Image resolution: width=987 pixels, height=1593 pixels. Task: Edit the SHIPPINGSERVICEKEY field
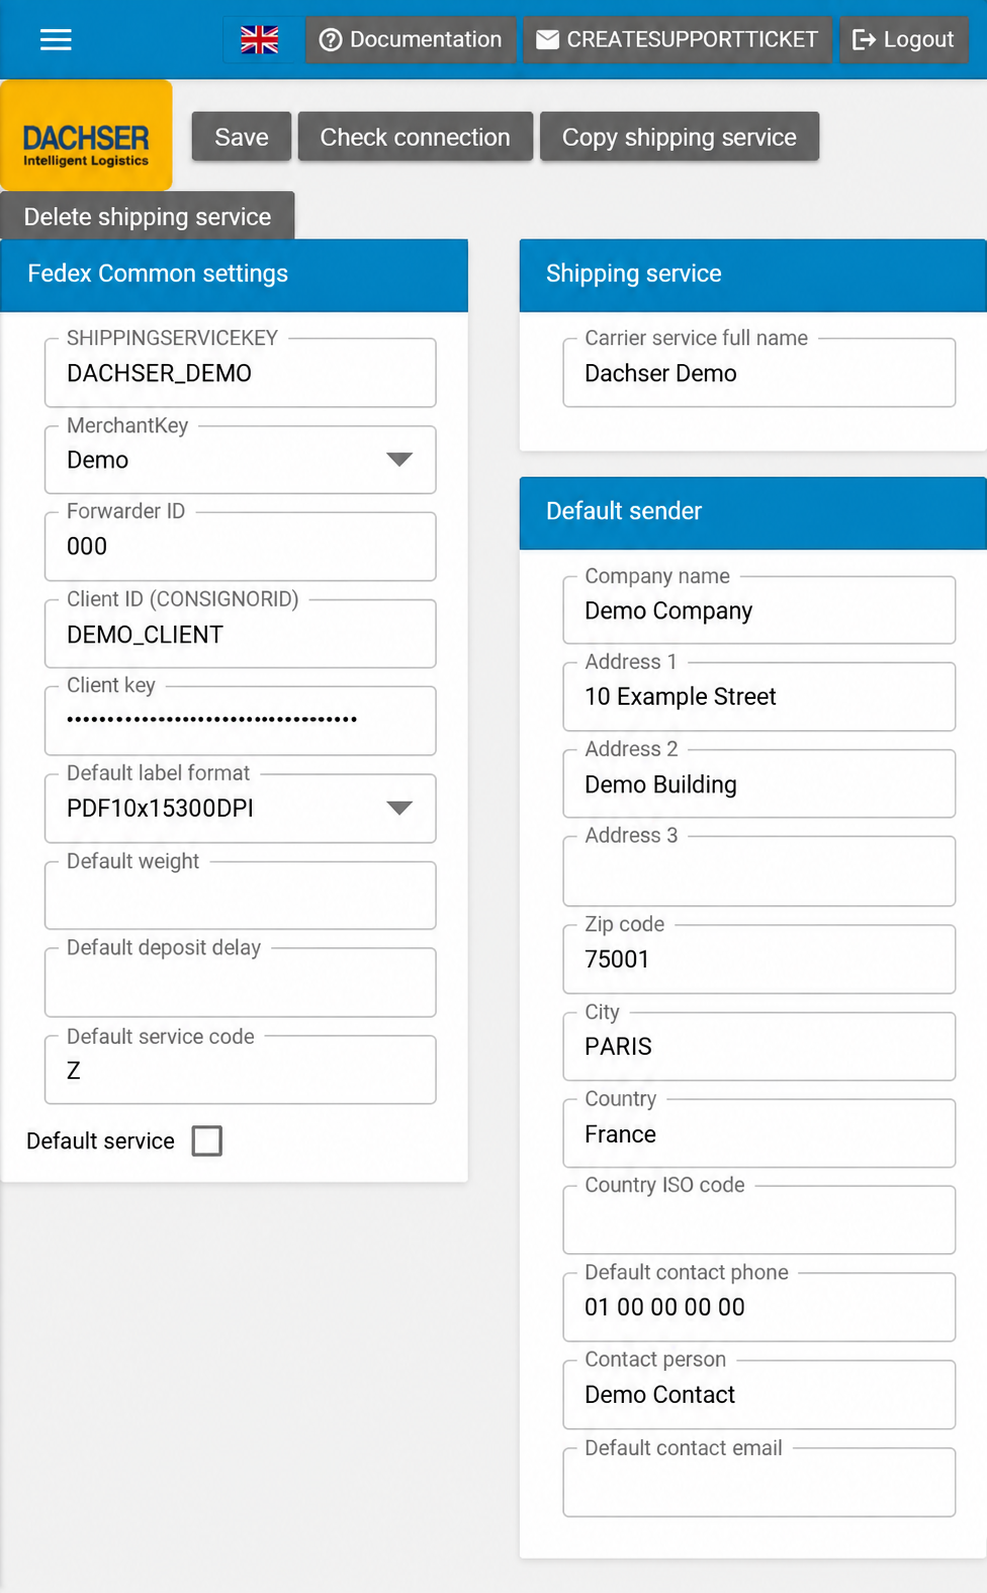(x=240, y=373)
